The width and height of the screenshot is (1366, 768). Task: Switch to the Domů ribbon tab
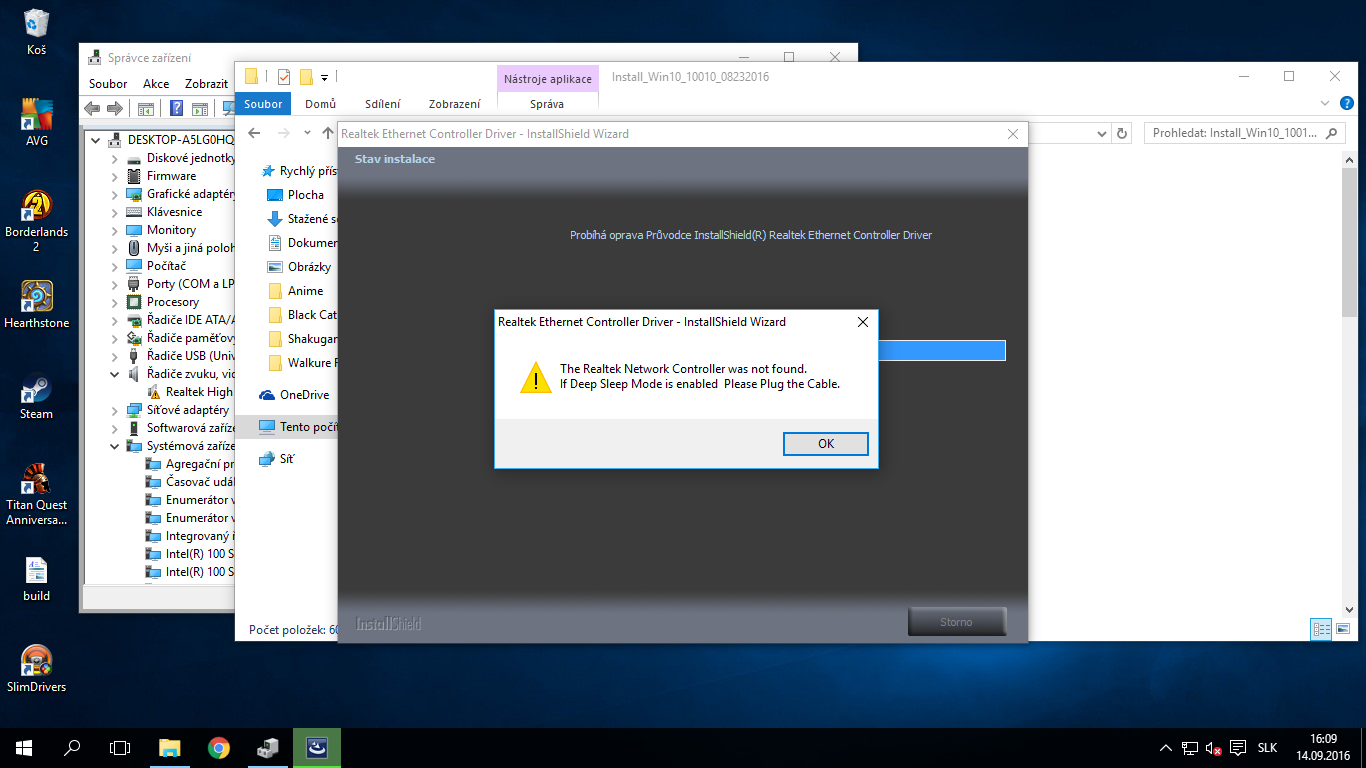pos(320,103)
